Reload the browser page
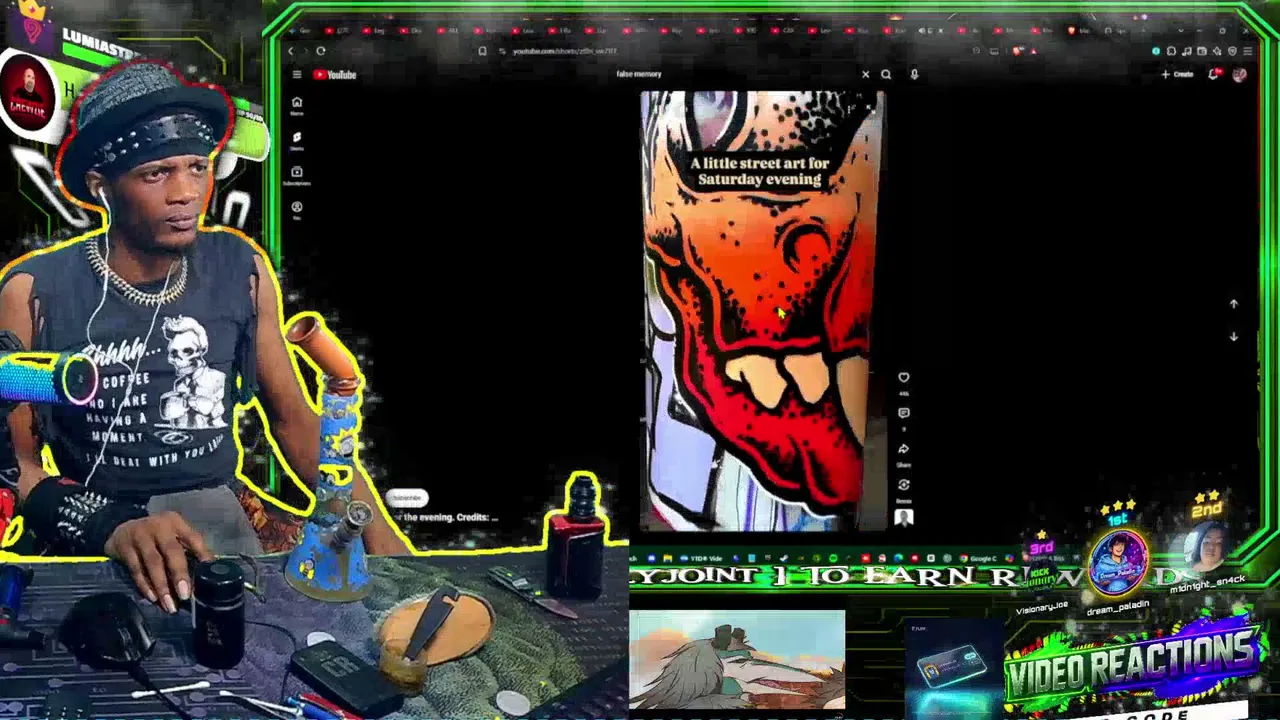This screenshot has height=720, width=1280. pyautogui.click(x=321, y=51)
